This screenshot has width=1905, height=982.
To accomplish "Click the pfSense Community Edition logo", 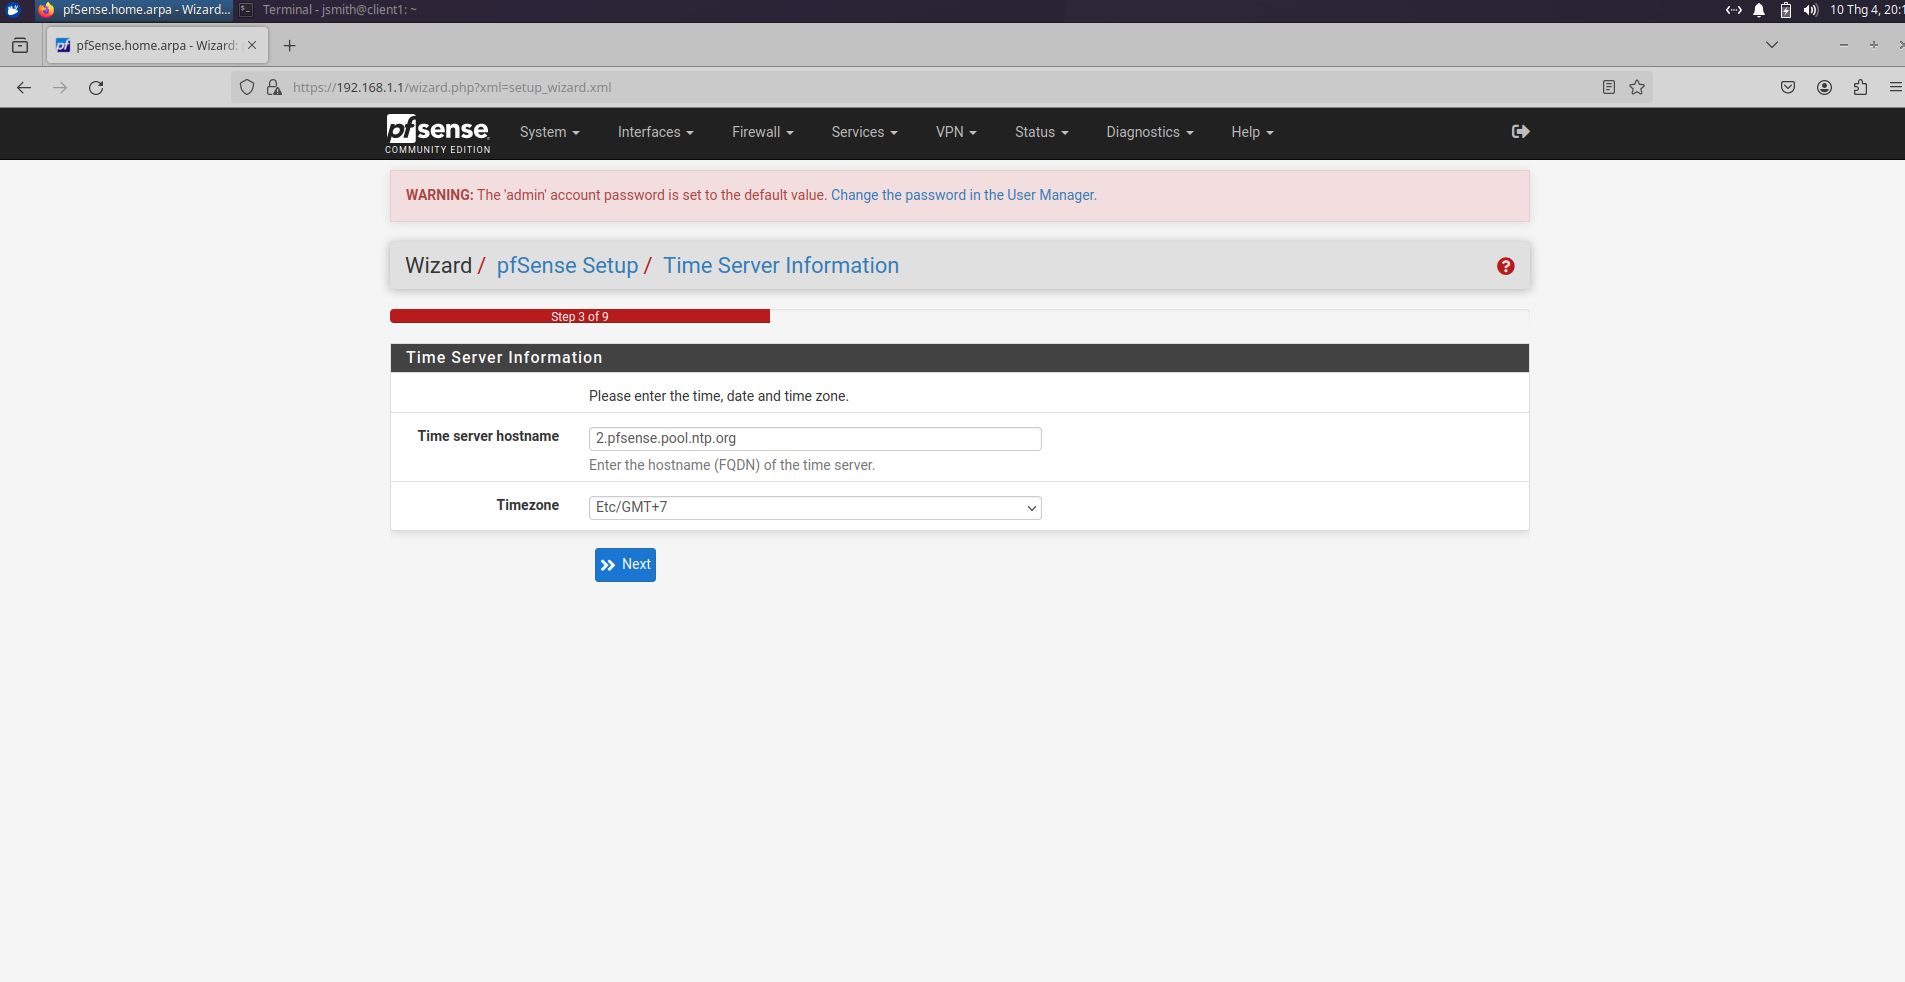I will tap(438, 133).
